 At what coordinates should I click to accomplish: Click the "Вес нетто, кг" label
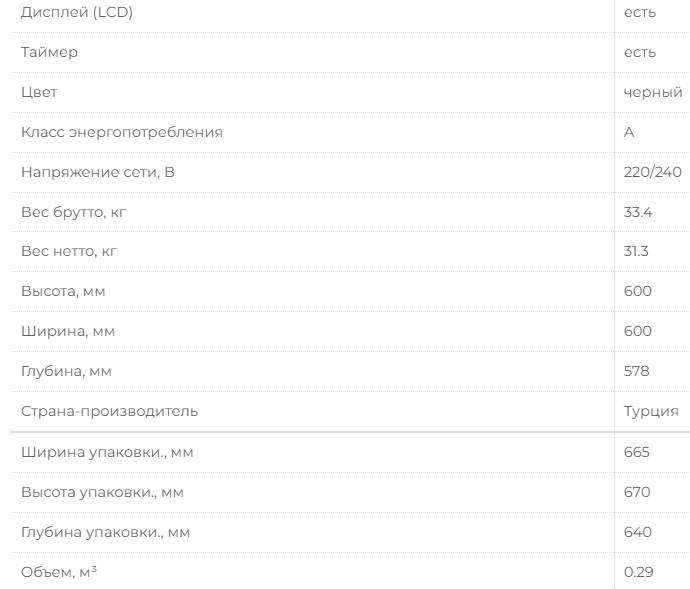(x=69, y=251)
